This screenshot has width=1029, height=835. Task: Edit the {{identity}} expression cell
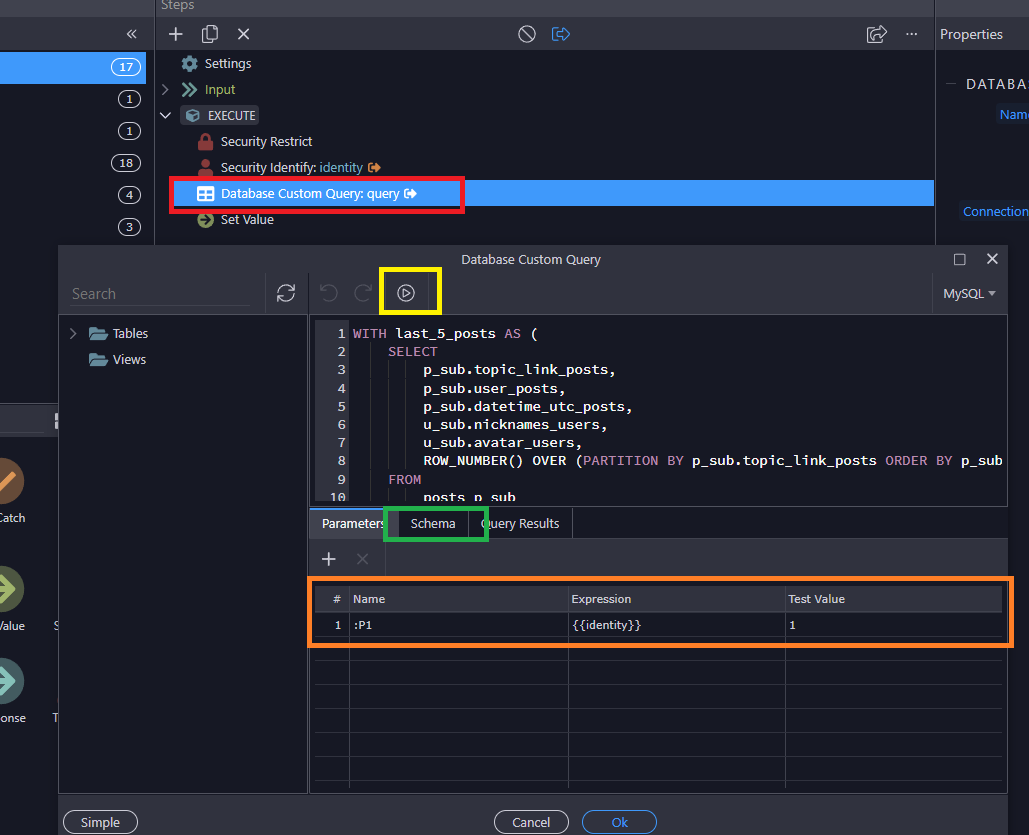(x=677, y=625)
